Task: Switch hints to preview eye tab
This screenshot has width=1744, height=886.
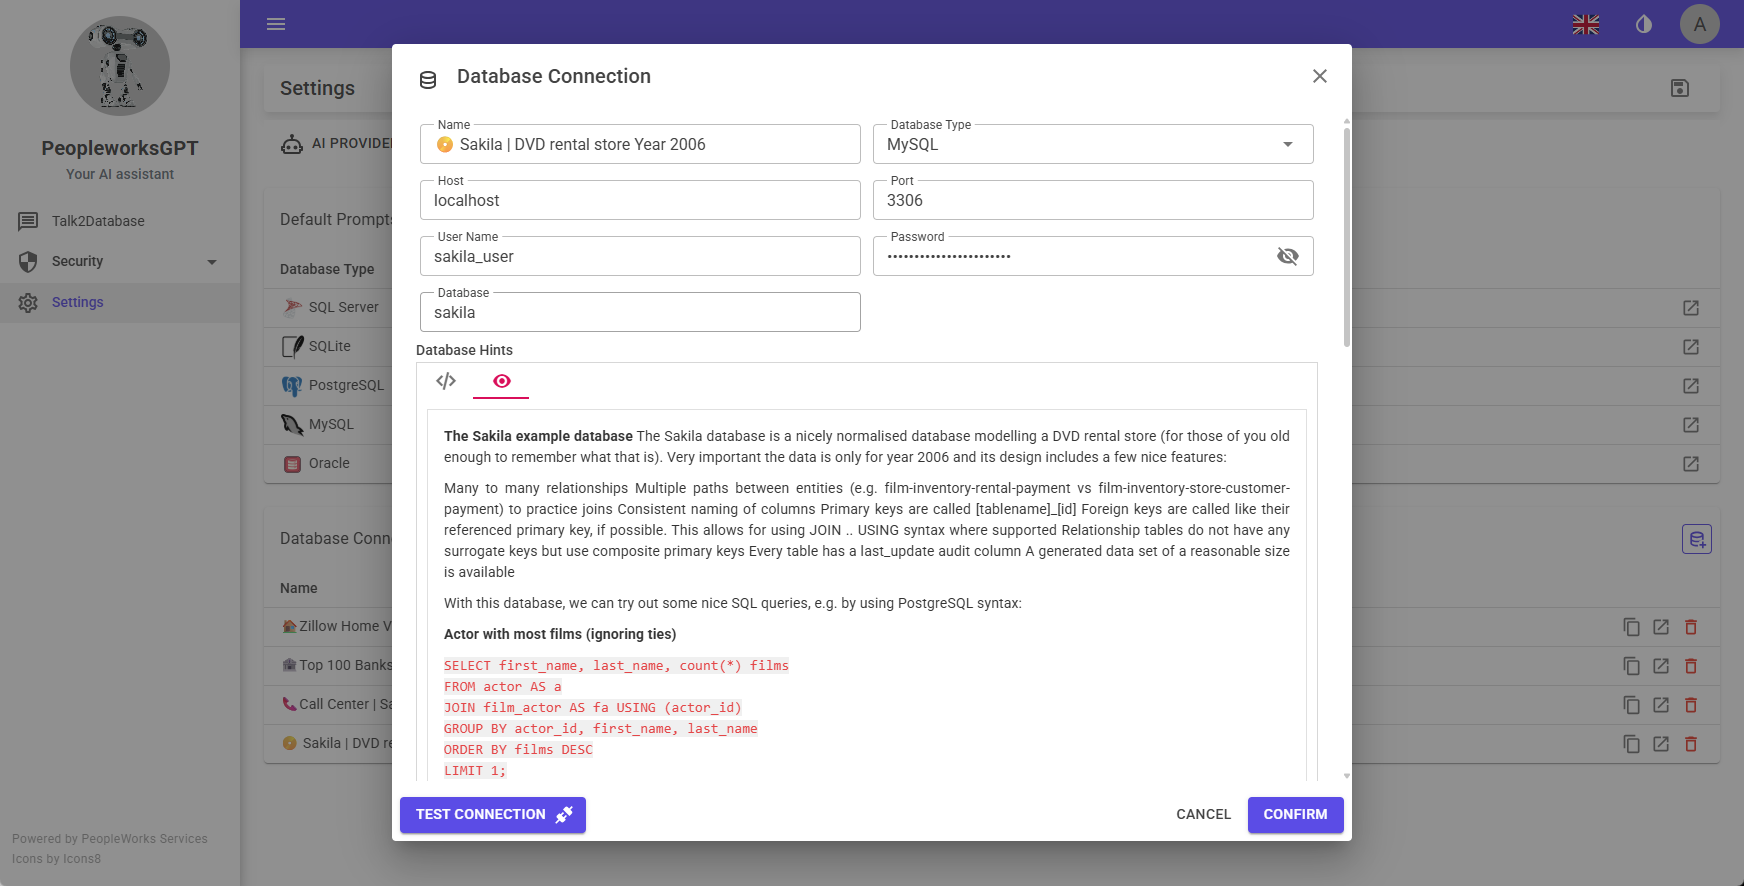Action: point(502,381)
